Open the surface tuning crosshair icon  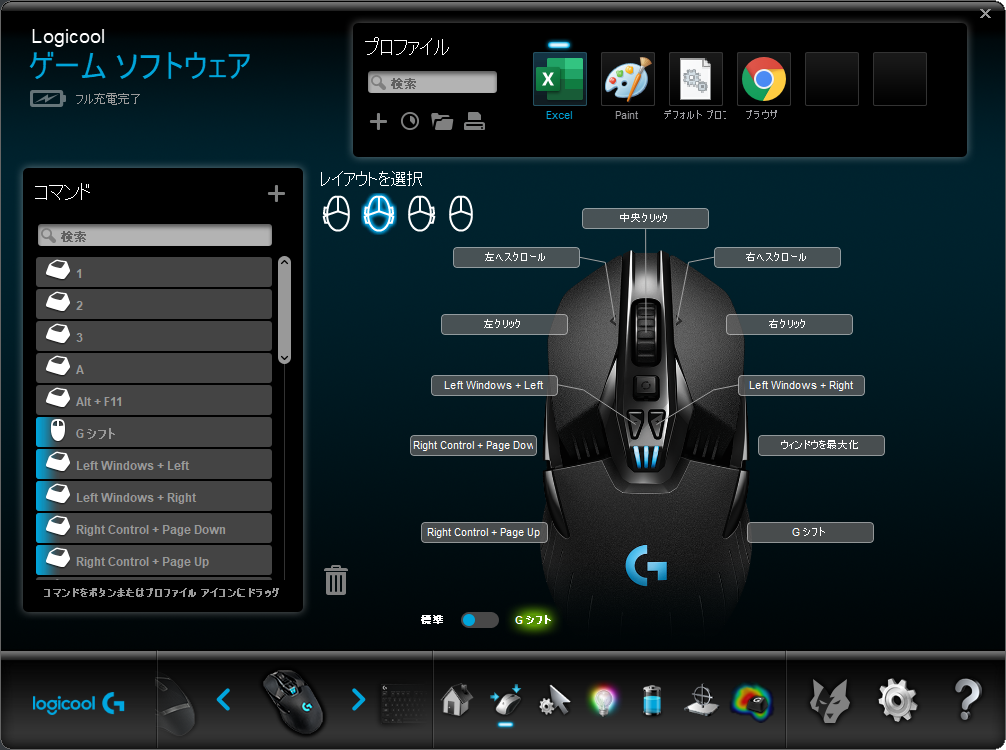[x=701, y=700]
